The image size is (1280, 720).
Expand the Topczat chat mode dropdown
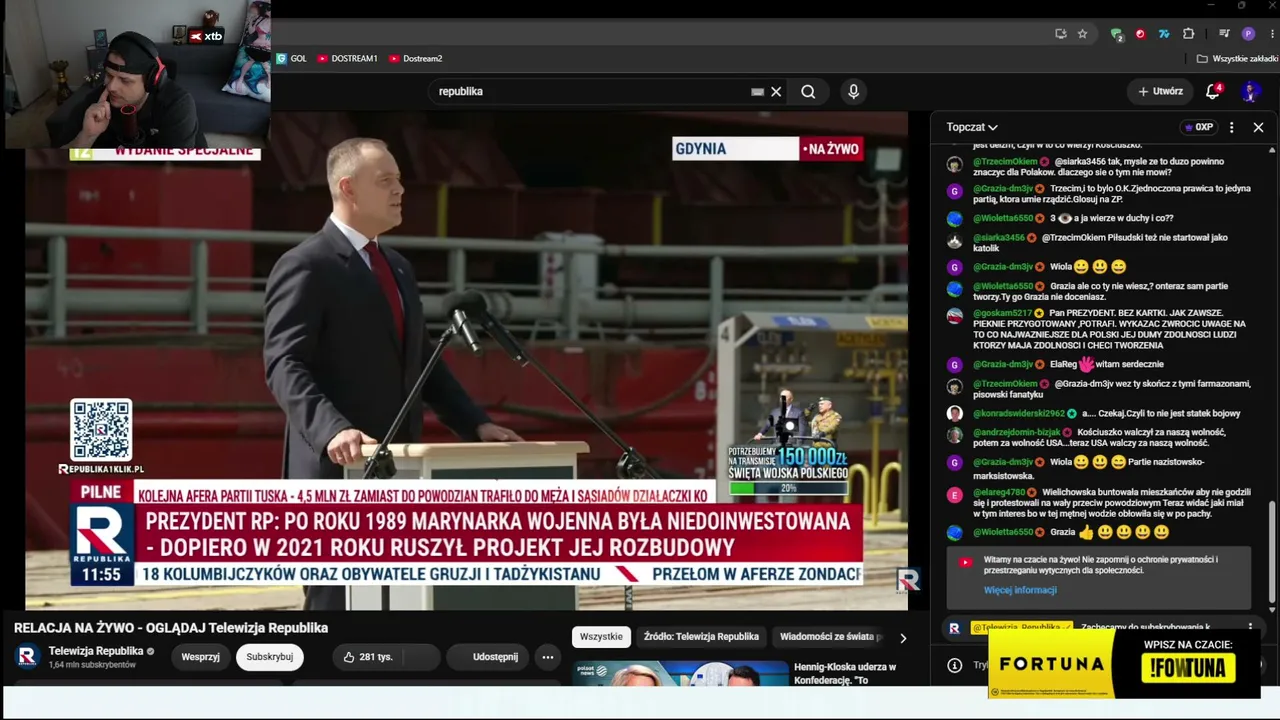pyautogui.click(x=972, y=128)
